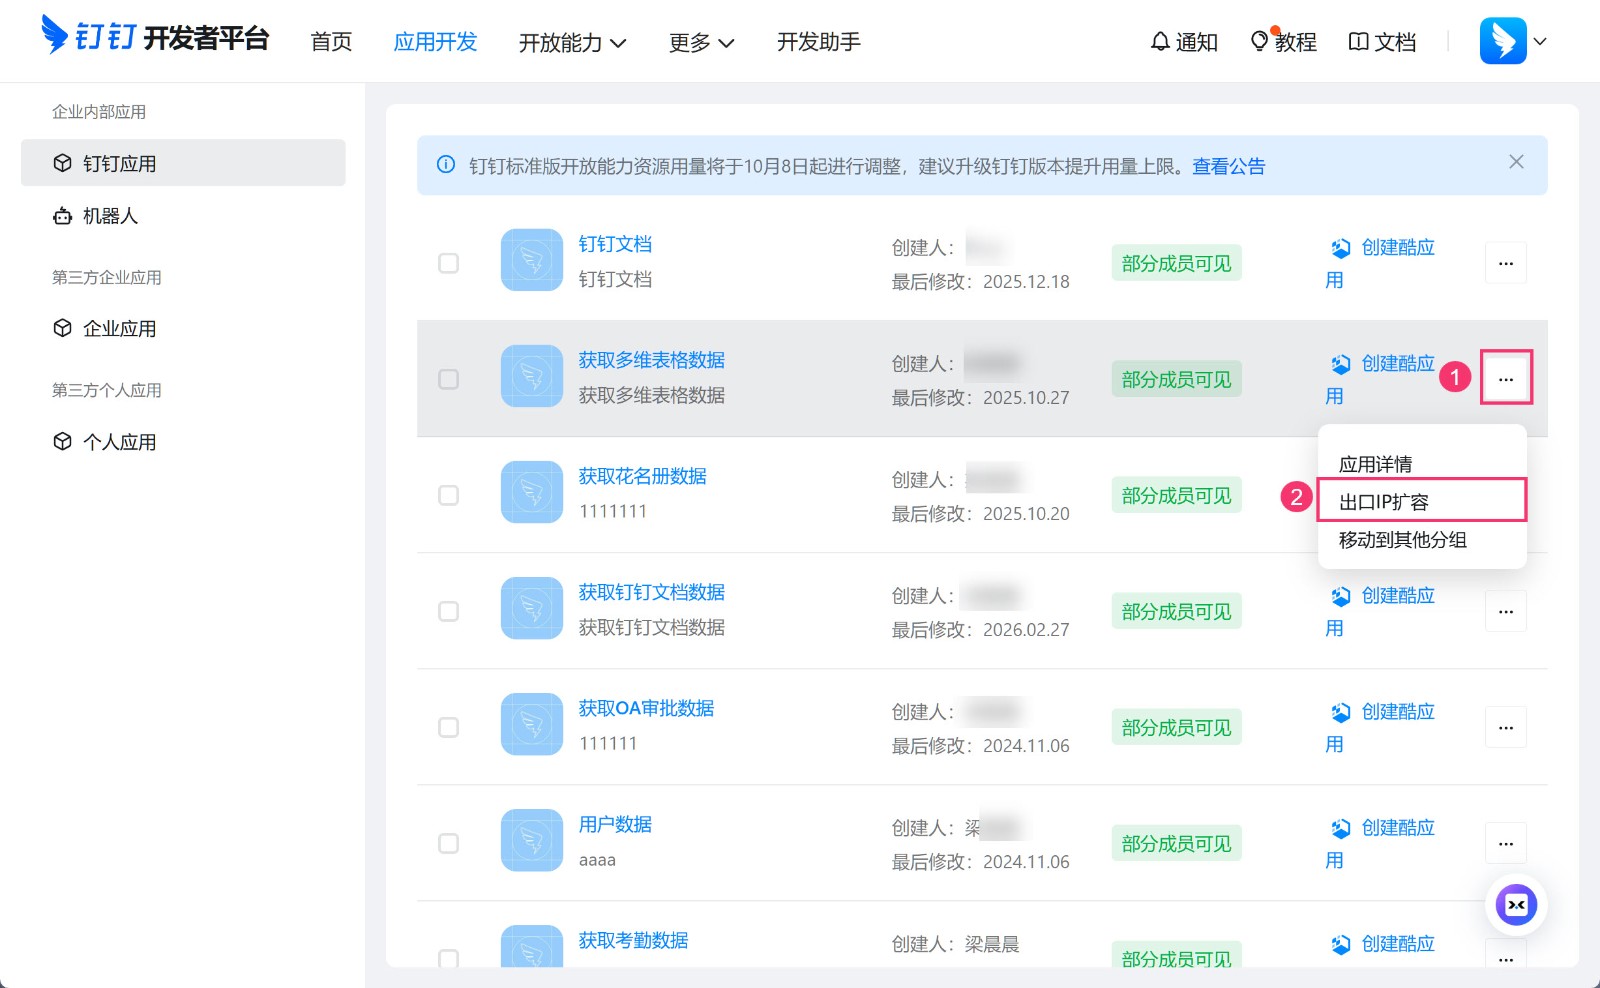1600x988 pixels.
Task: Click the DingTalk developer platform logo
Action: click(155, 38)
